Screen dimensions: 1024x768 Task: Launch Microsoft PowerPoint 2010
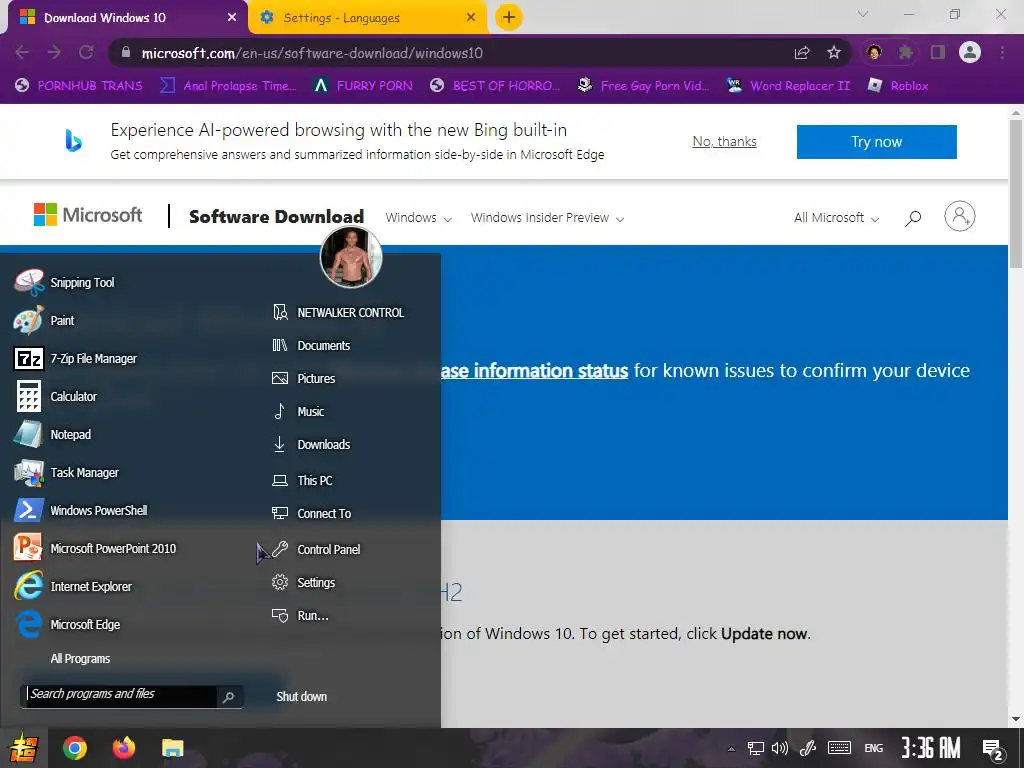point(95,548)
